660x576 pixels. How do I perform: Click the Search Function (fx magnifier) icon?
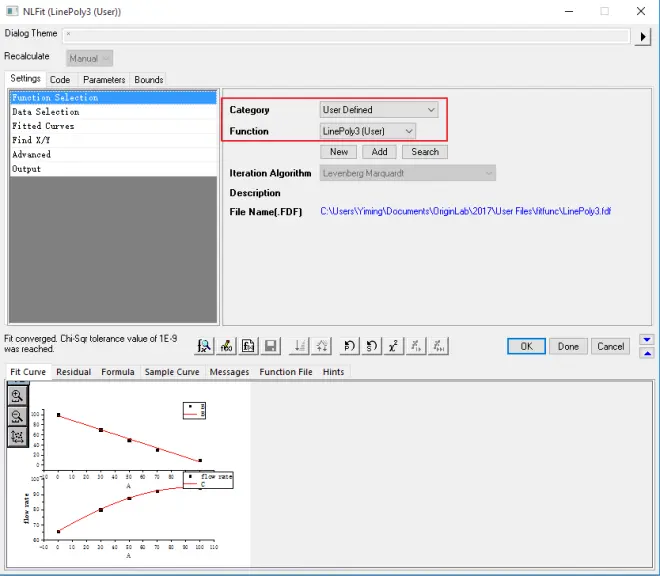pyautogui.click(x=204, y=346)
